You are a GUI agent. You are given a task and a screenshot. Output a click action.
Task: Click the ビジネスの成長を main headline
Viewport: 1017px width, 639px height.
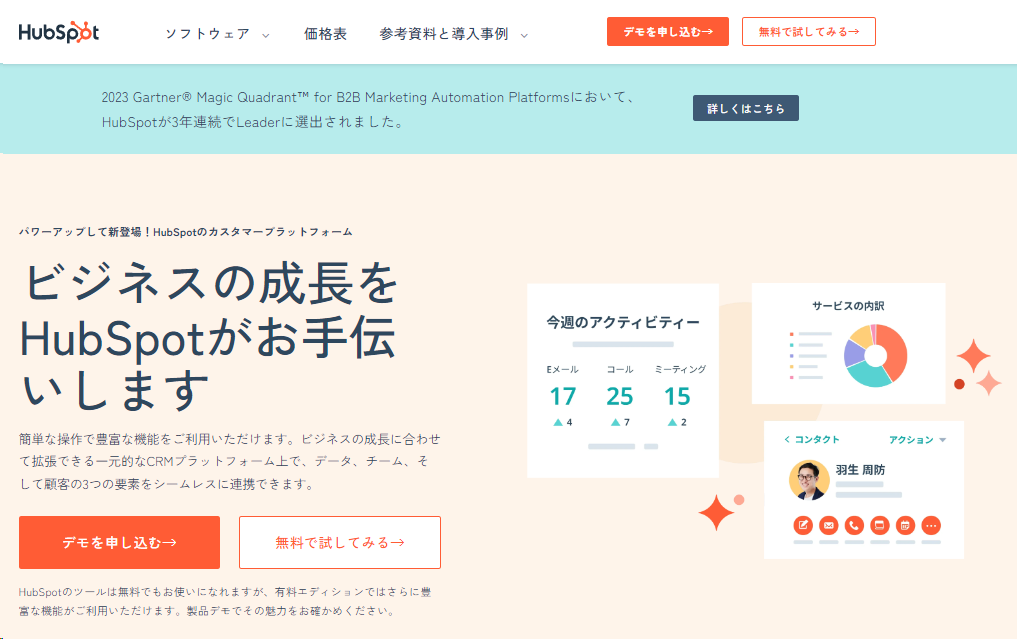(209, 336)
